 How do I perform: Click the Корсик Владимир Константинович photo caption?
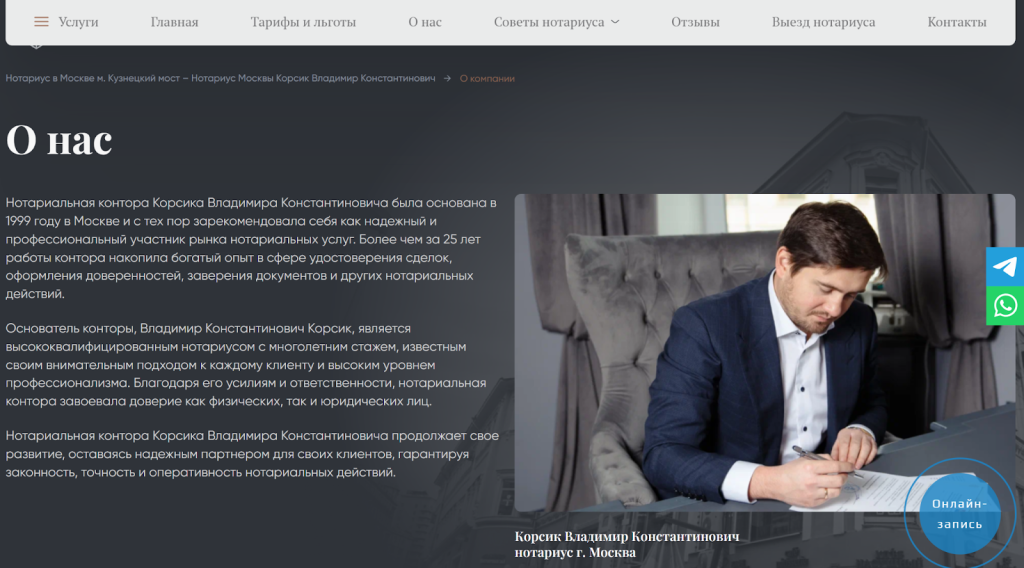[627, 544]
